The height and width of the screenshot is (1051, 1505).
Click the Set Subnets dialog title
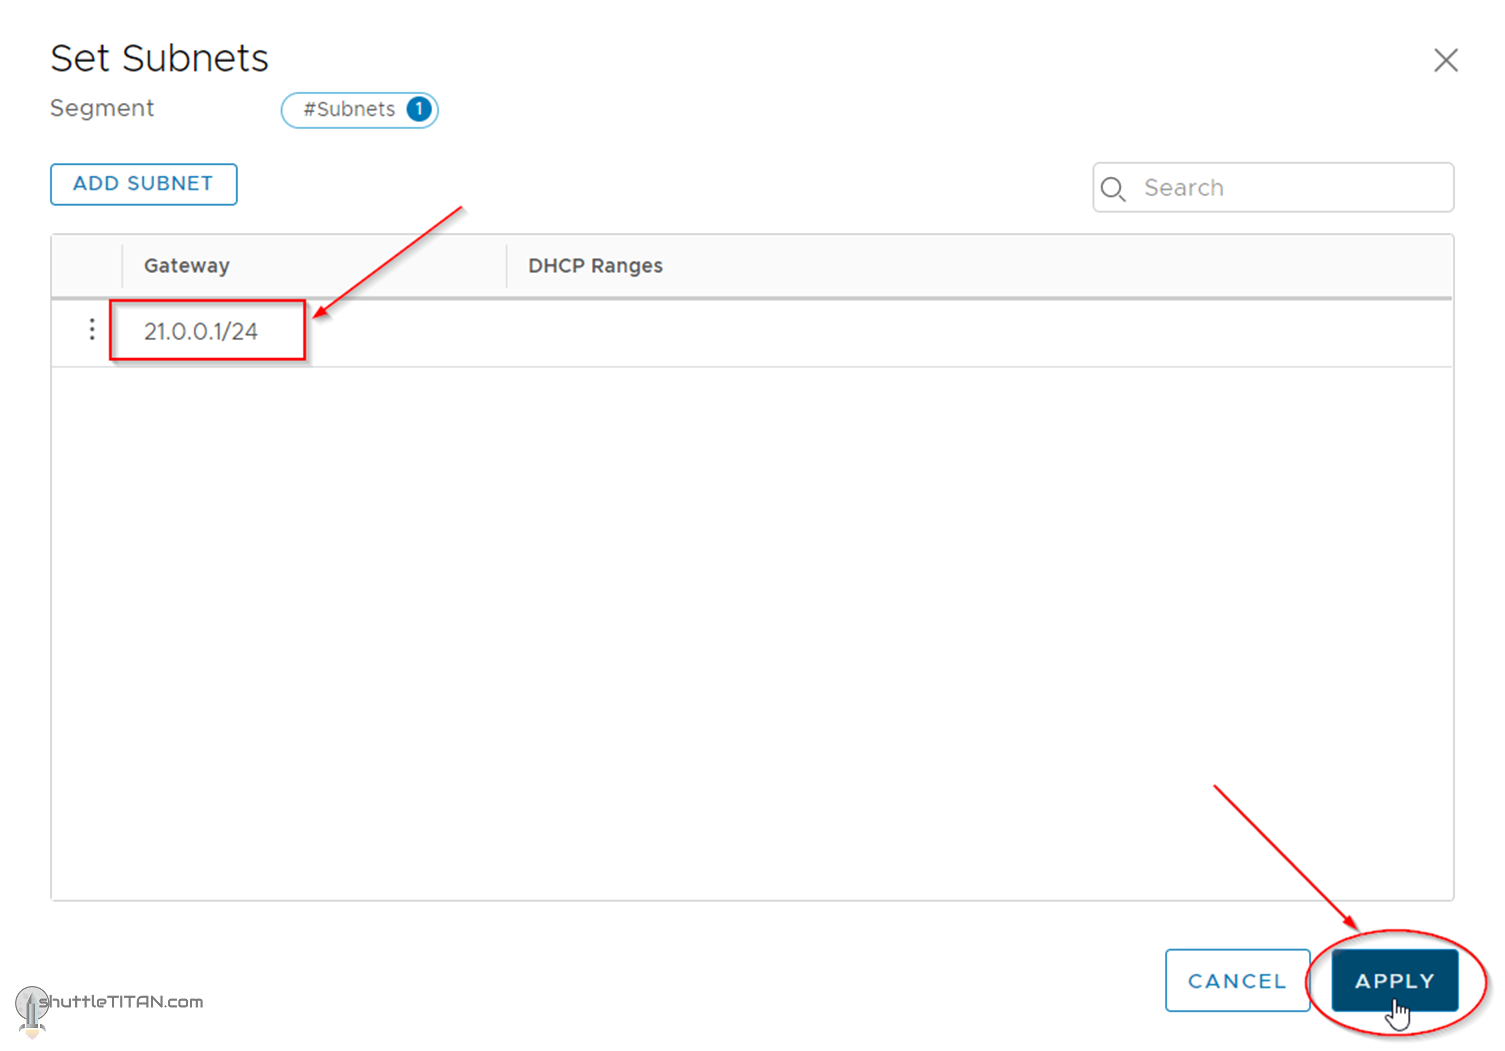159,58
